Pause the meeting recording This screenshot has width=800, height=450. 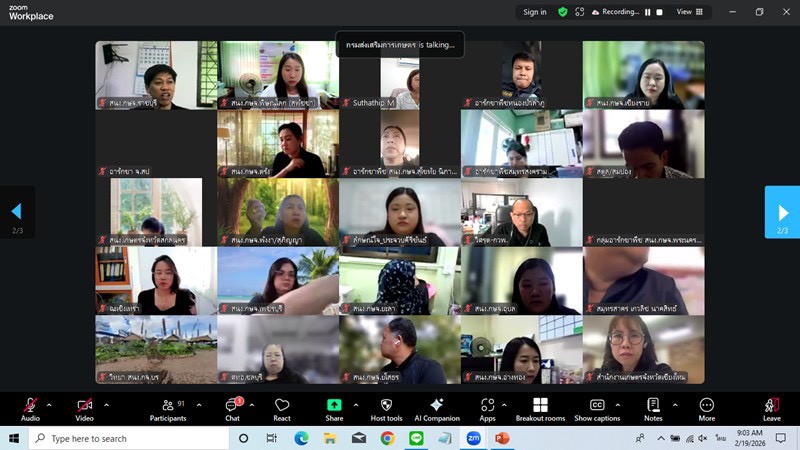coord(647,12)
